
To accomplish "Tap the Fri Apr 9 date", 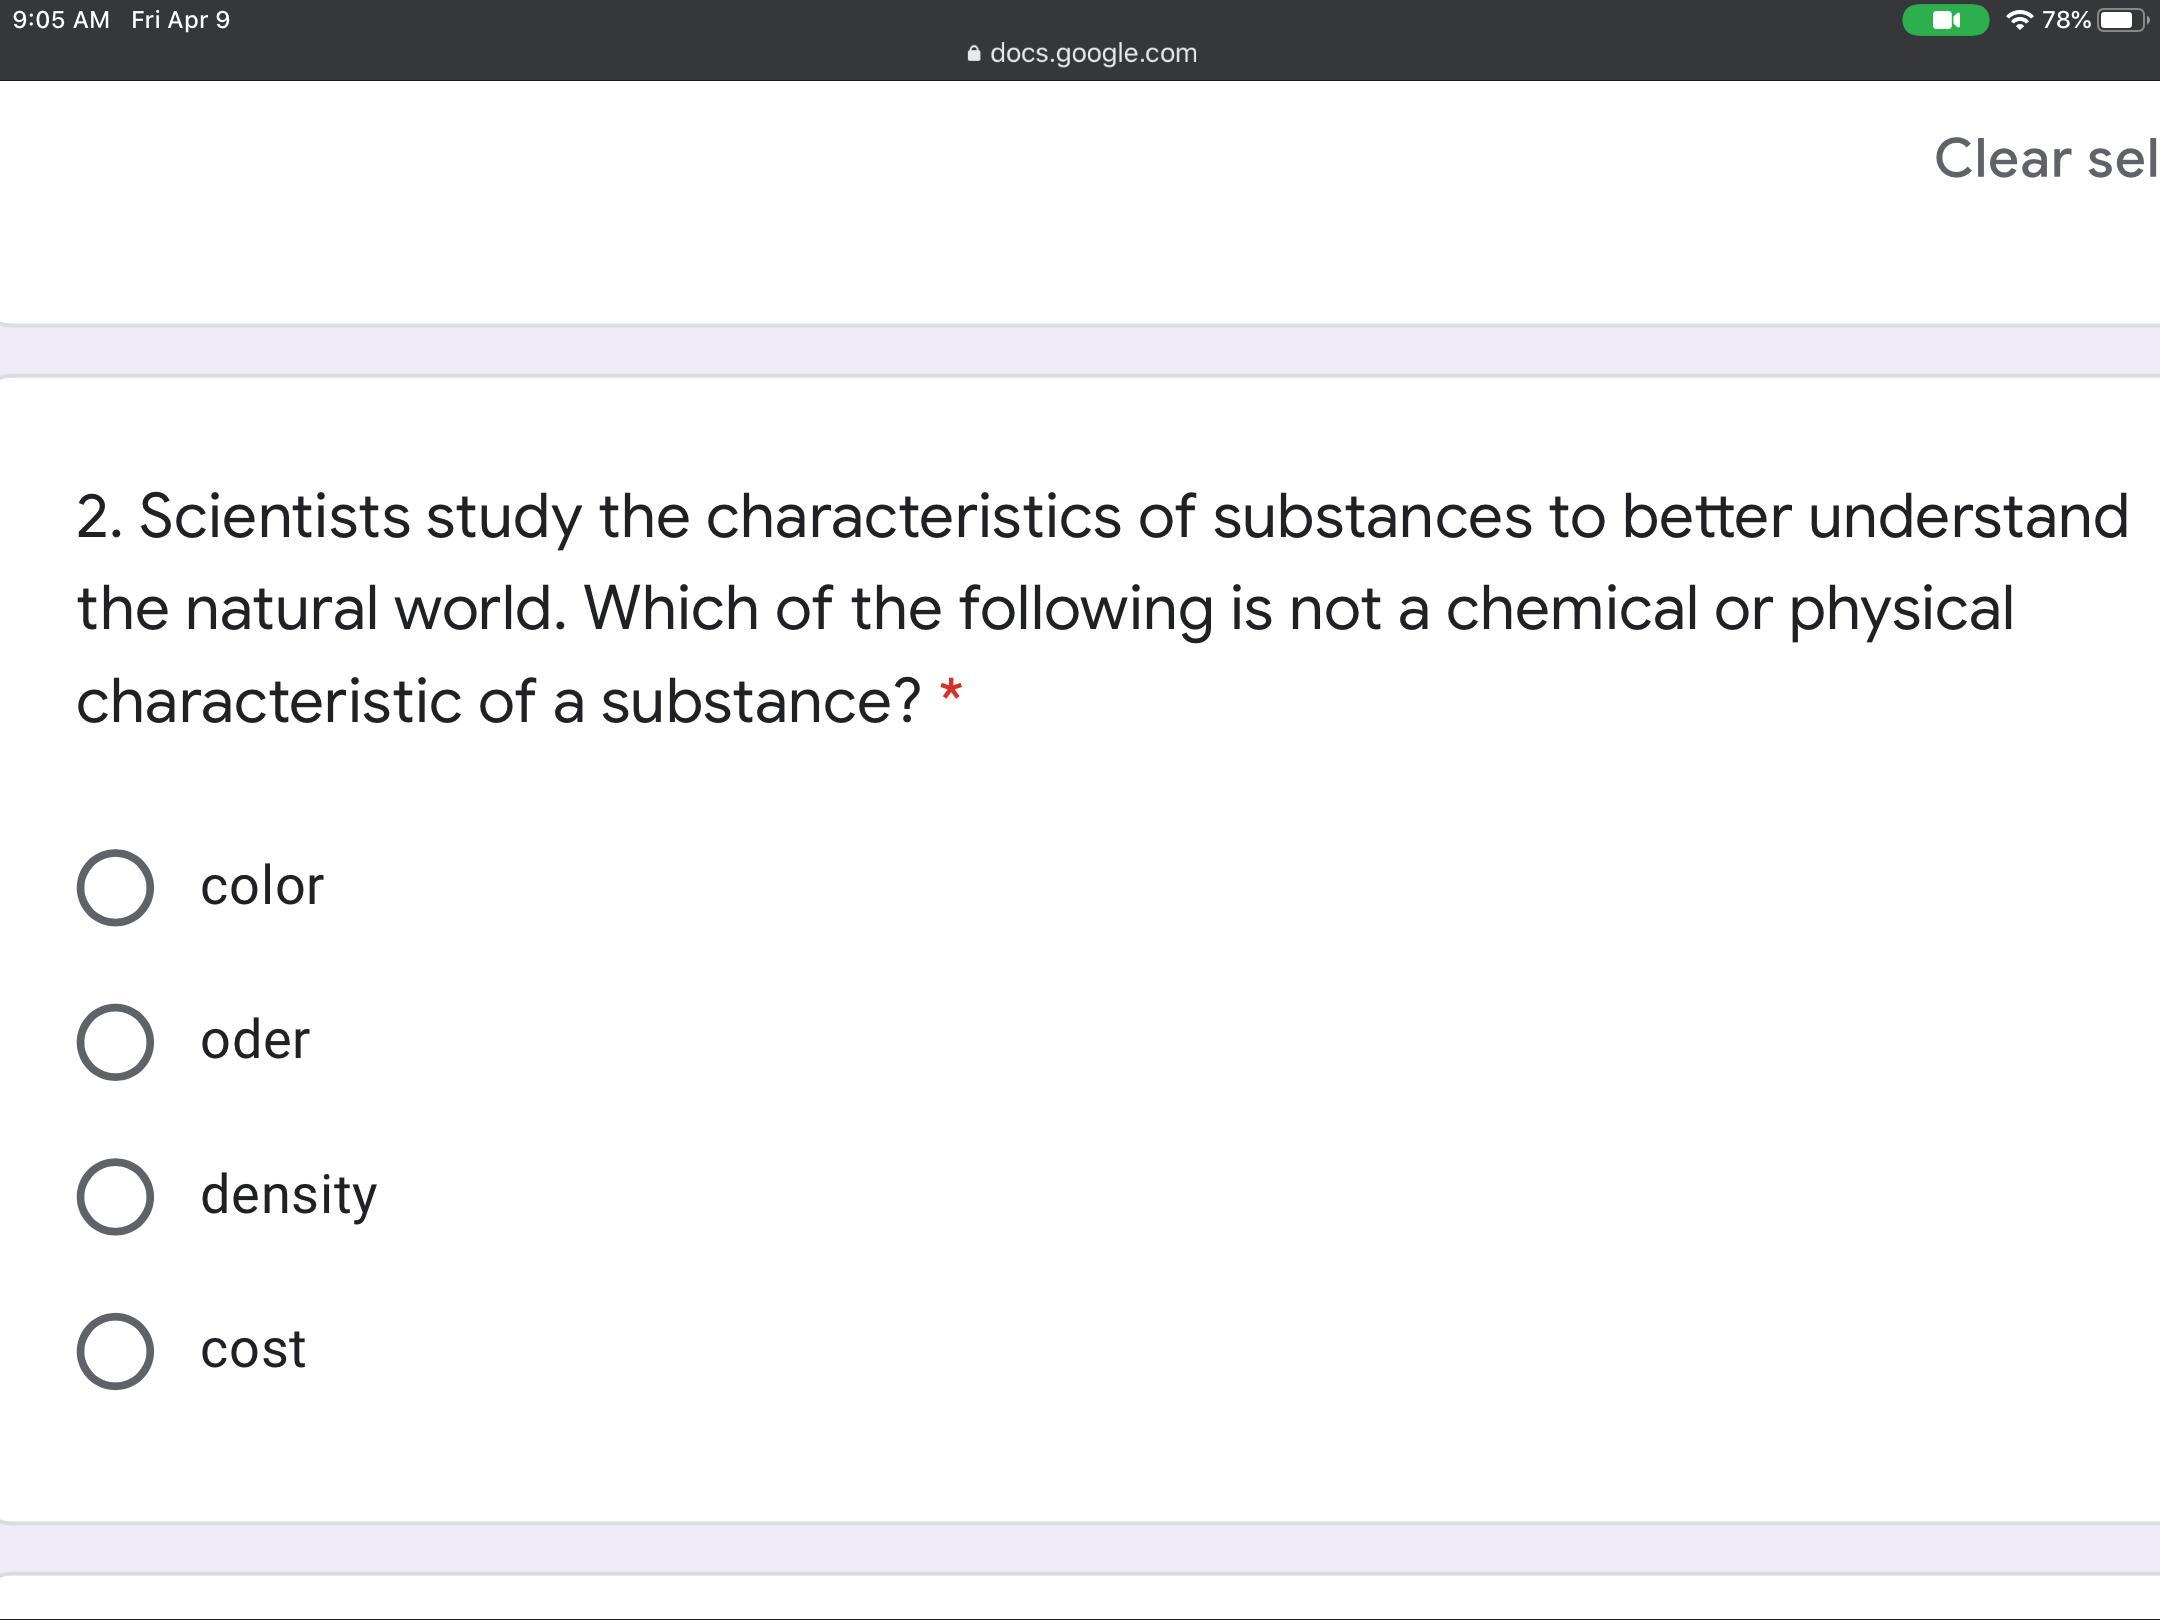I will coord(180,20).
